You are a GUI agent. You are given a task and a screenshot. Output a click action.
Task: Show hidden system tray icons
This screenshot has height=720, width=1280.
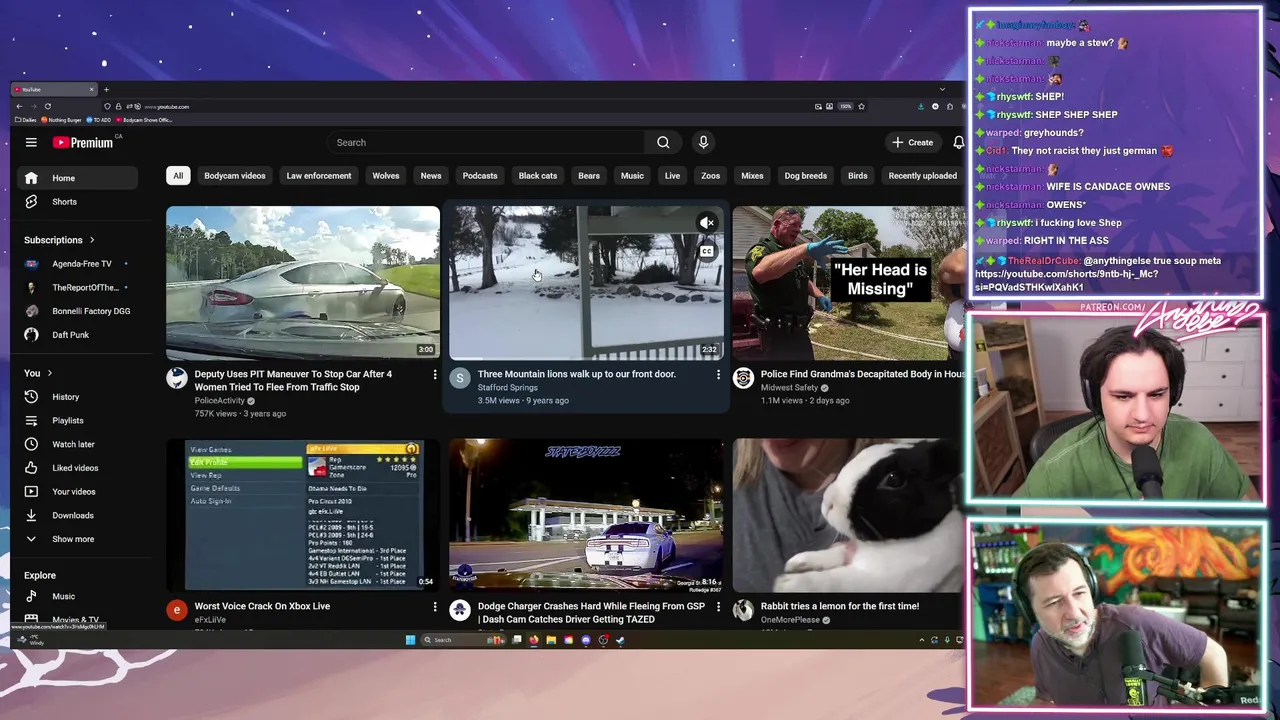[921, 640]
